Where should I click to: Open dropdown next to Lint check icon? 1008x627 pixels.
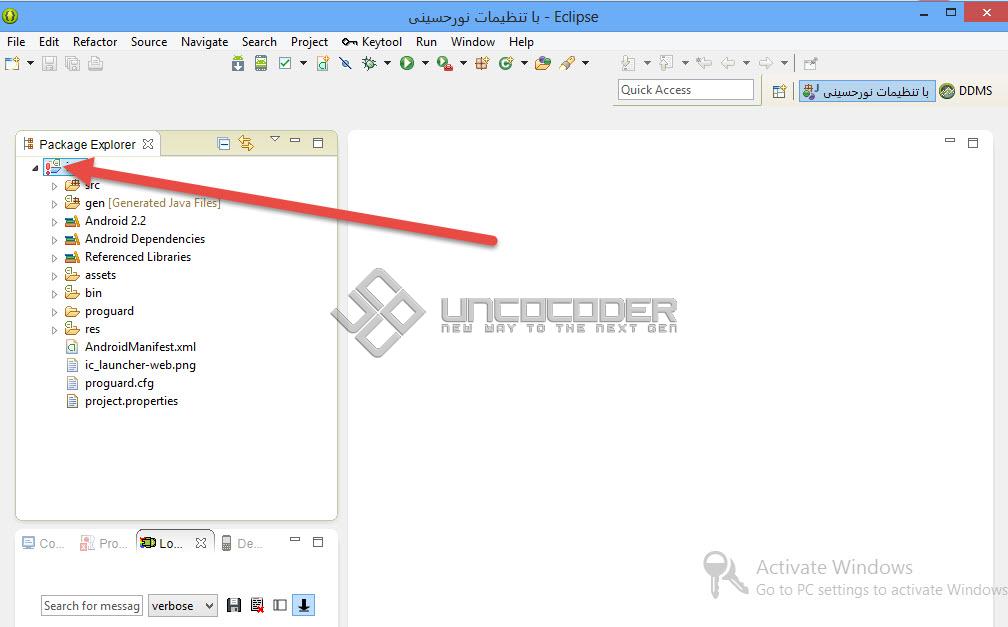coord(303,63)
